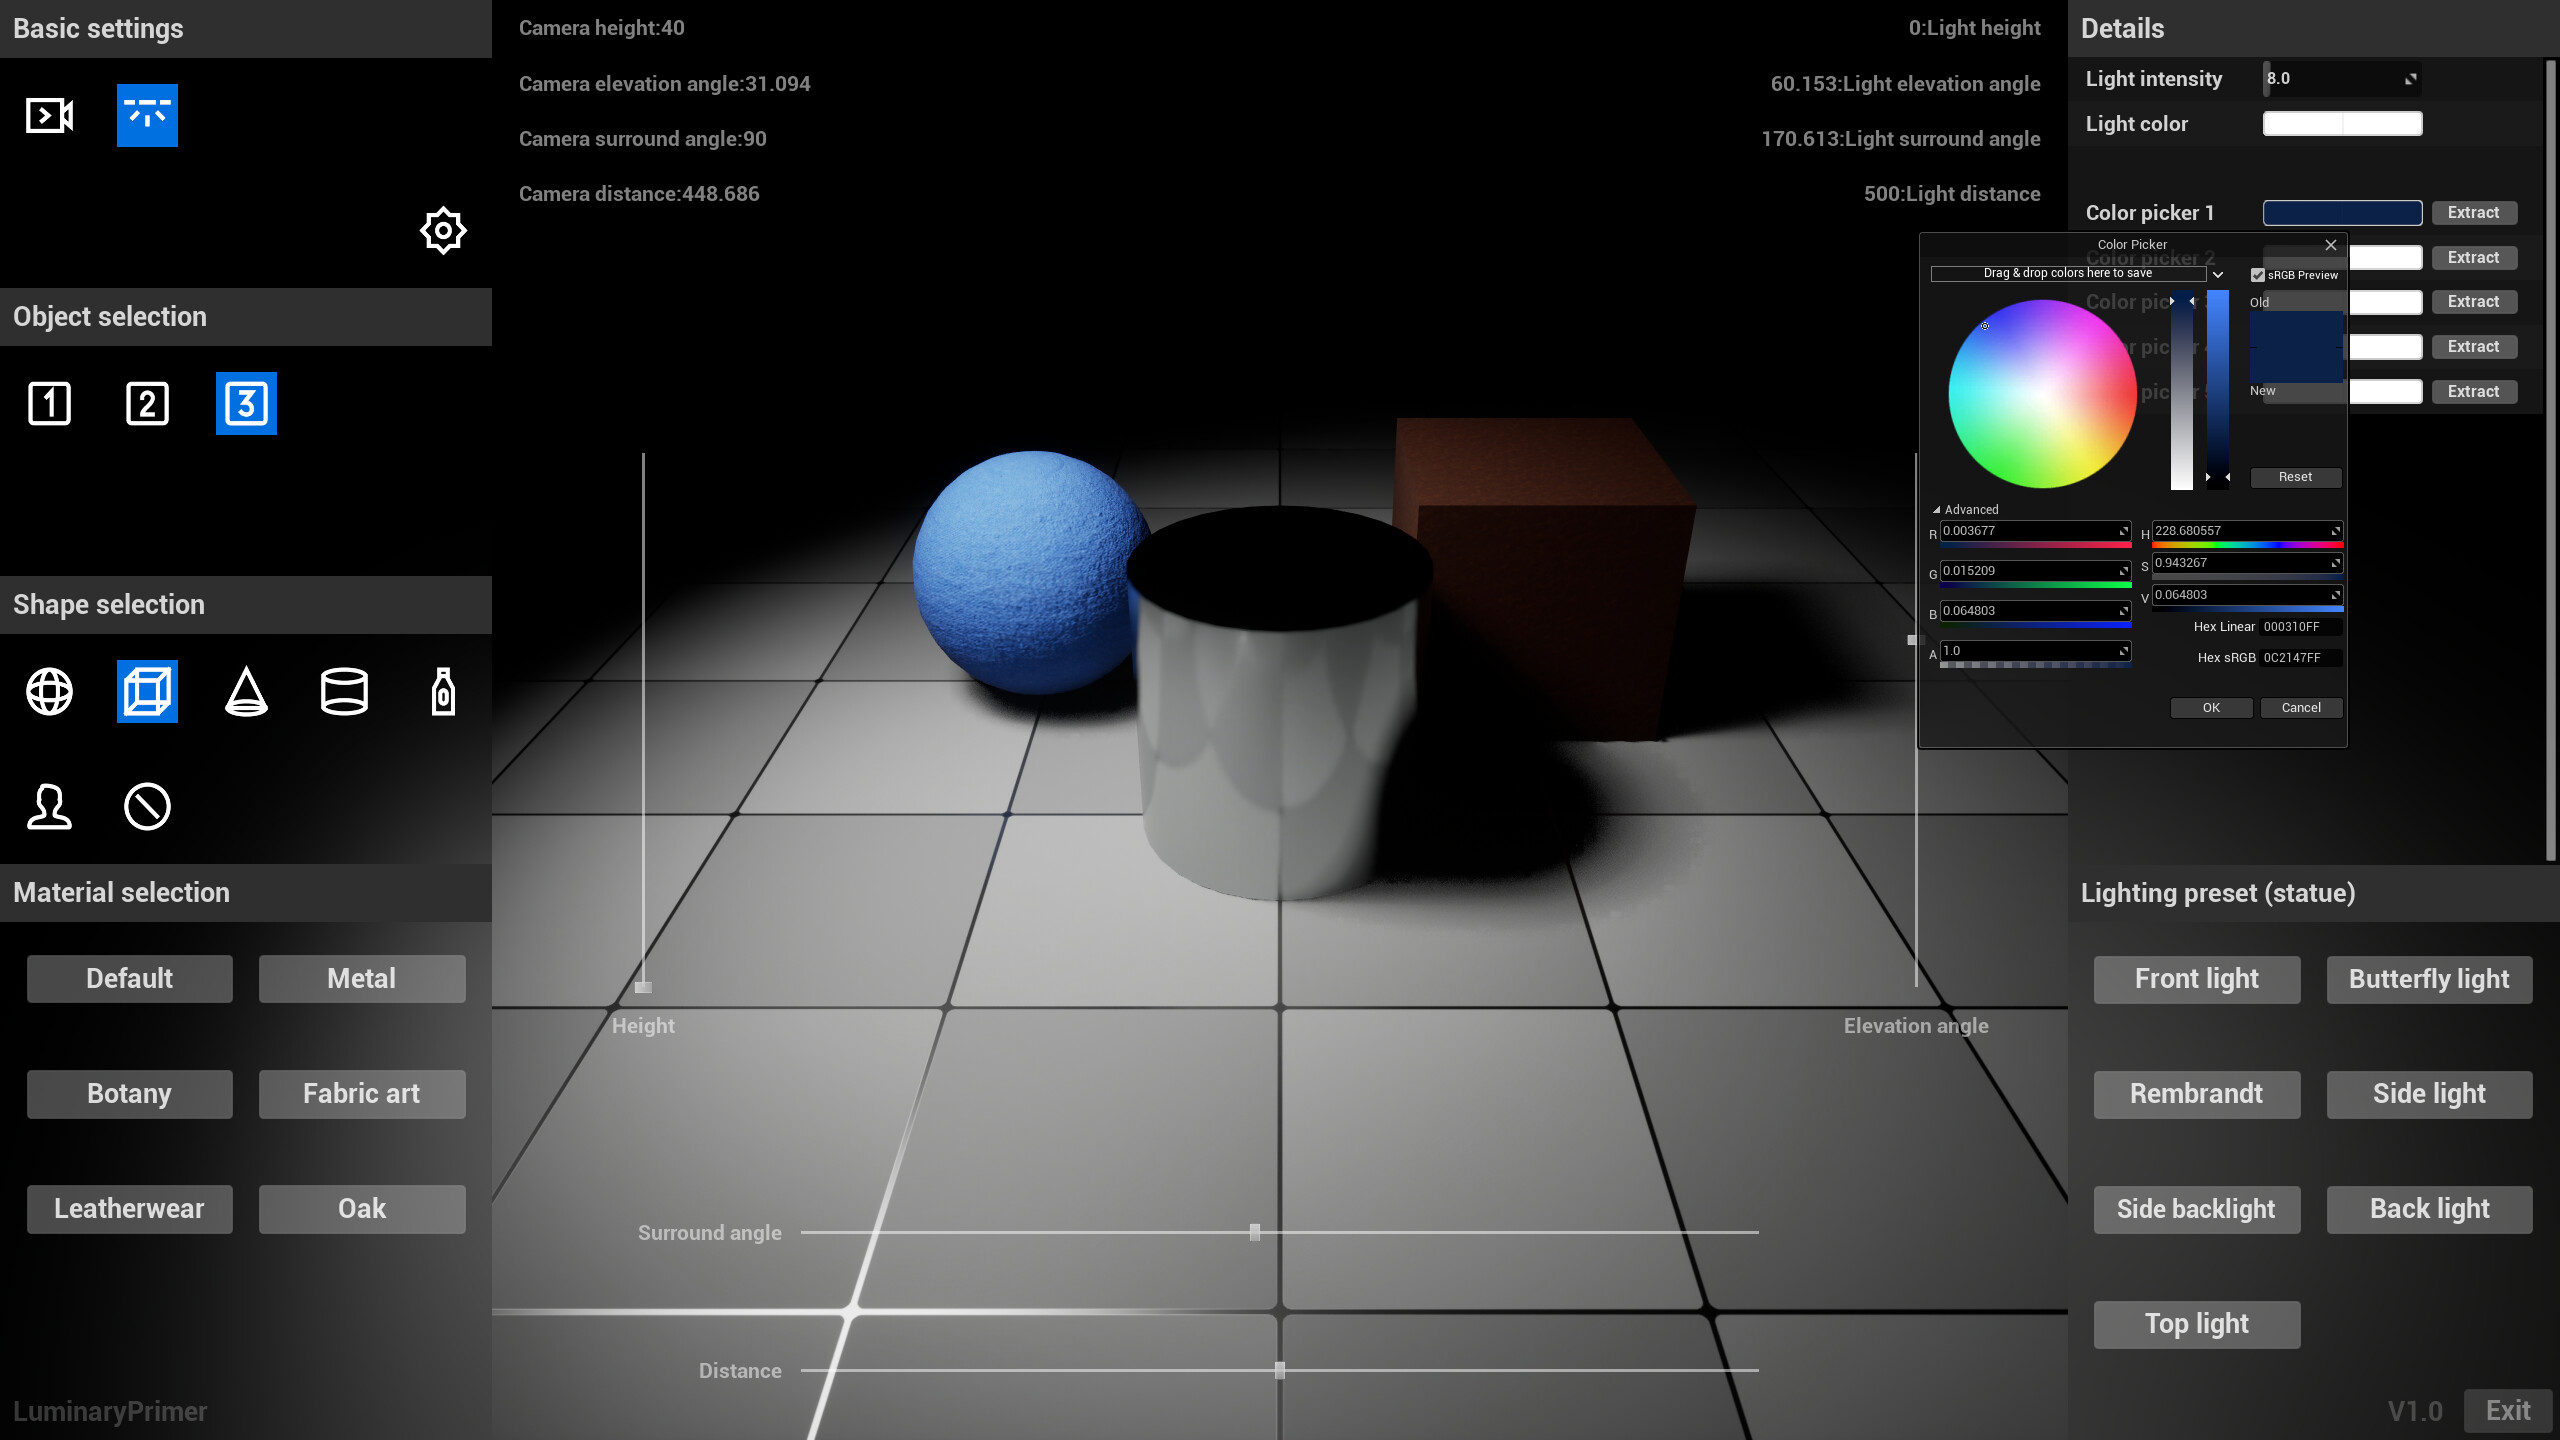This screenshot has width=2560, height=1440.
Task: Select object number 2
Action: (x=147, y=404)
